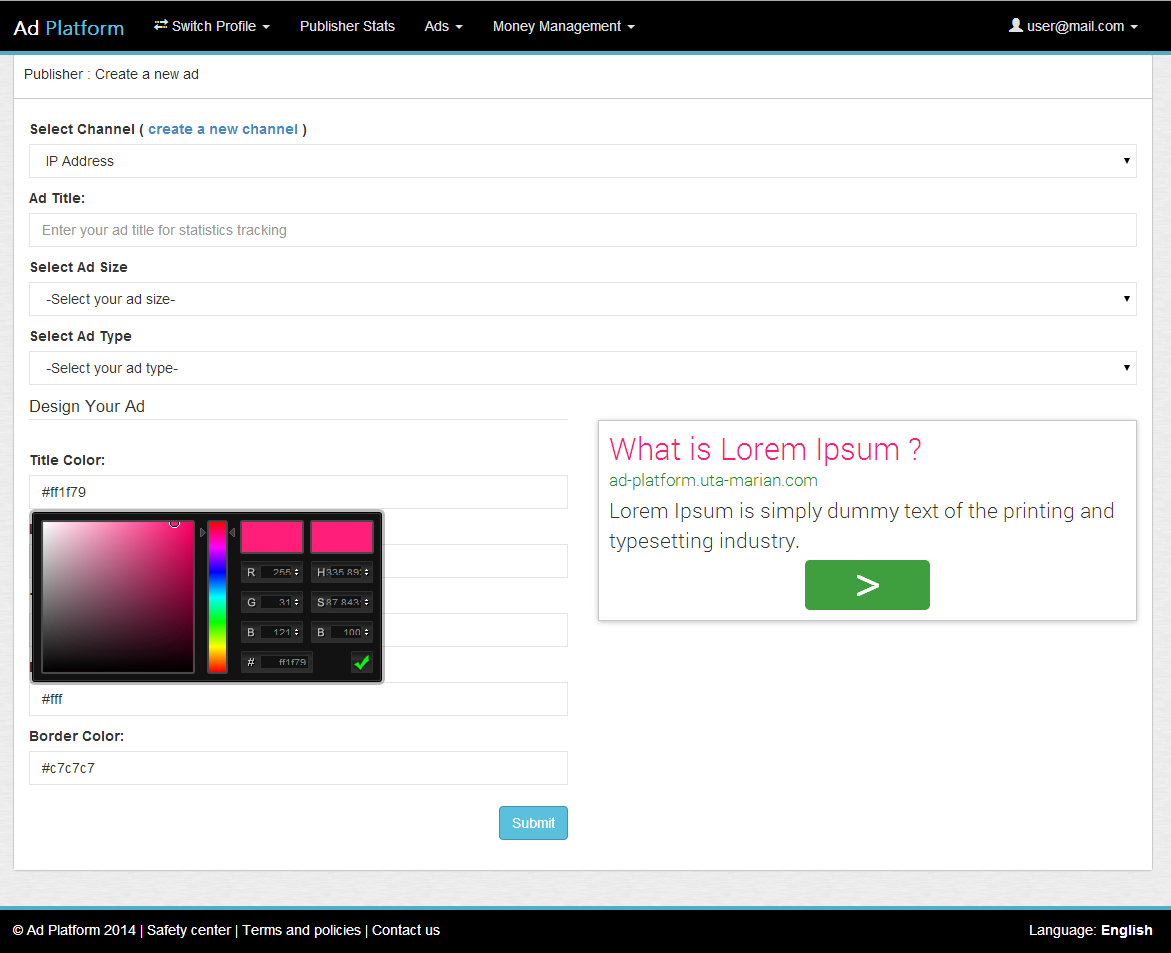The height and width of the screenshot is (953, 1171).
Task: Open the Select your ad size dropdown
Action: tap(583, 298)
